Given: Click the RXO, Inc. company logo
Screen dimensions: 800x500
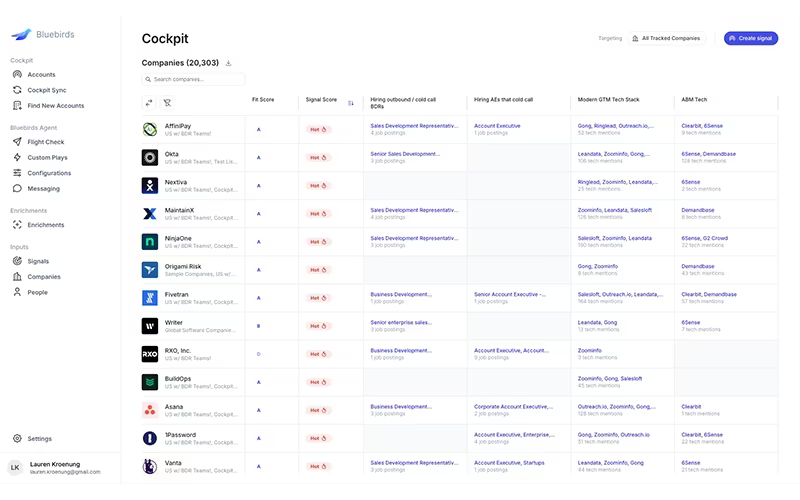Looking at the screenshot, I should click(149, 354).
